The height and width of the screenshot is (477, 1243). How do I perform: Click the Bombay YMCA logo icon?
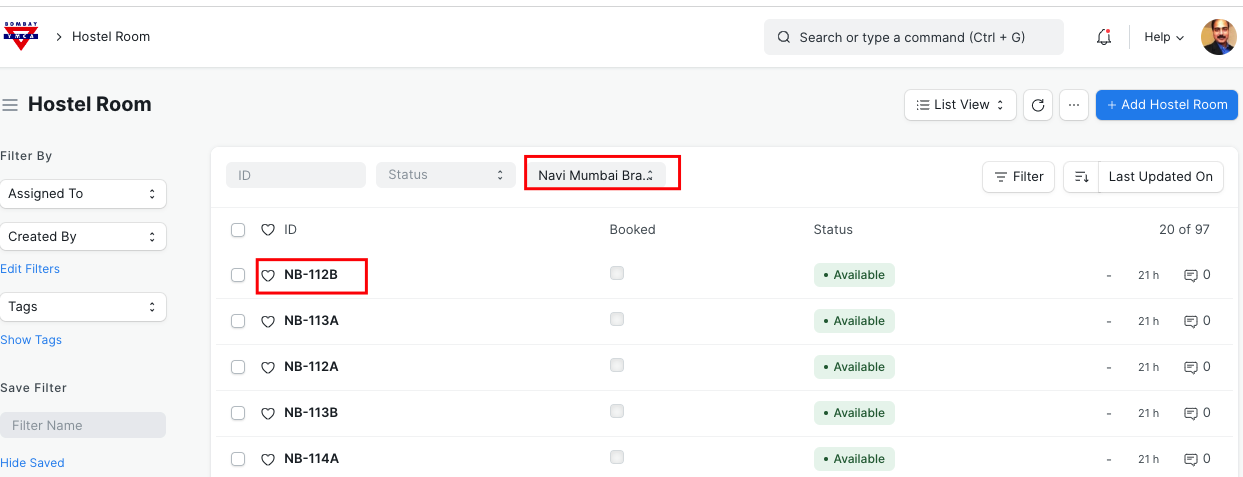tap(21, 36)
